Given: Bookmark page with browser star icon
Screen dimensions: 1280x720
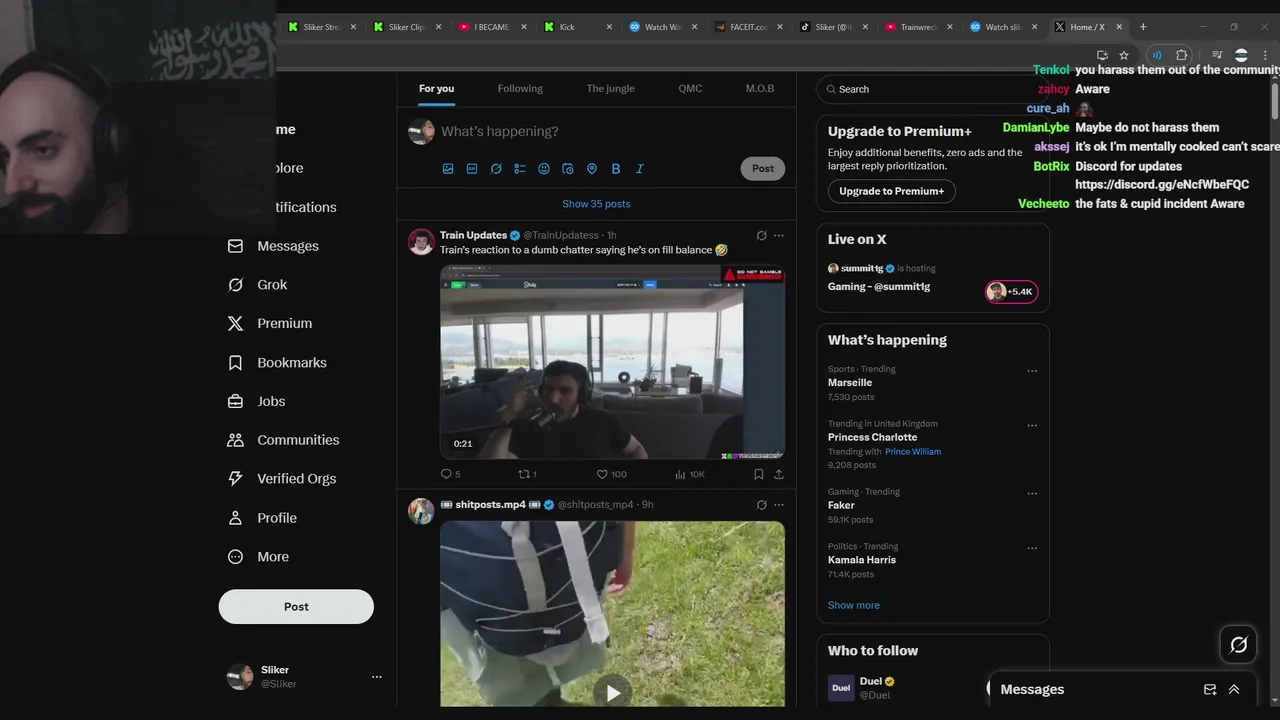Looking at the screenshot, I should [x=1124, y=55].
